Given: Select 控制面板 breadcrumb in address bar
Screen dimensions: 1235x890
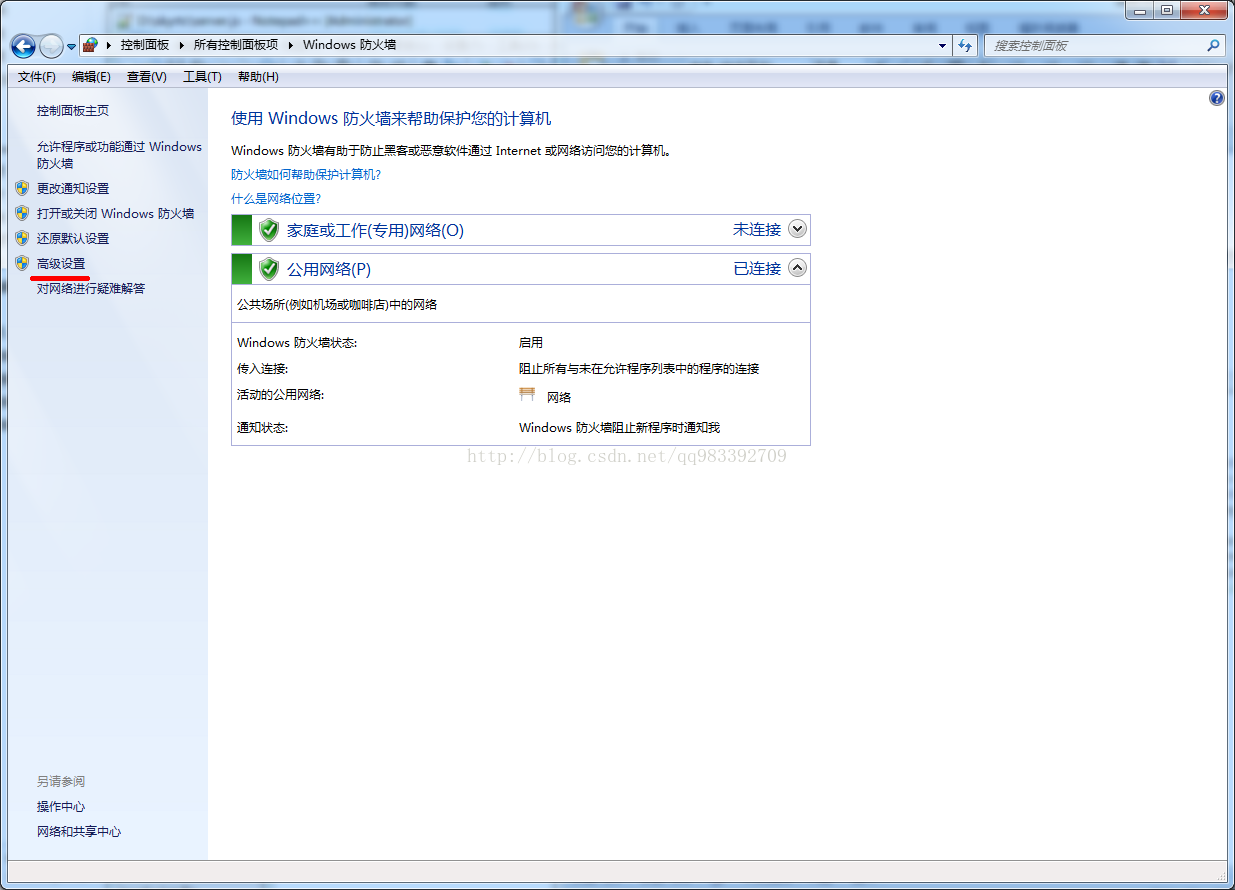Looking at the screenshot, I should (x=145, y=45).
